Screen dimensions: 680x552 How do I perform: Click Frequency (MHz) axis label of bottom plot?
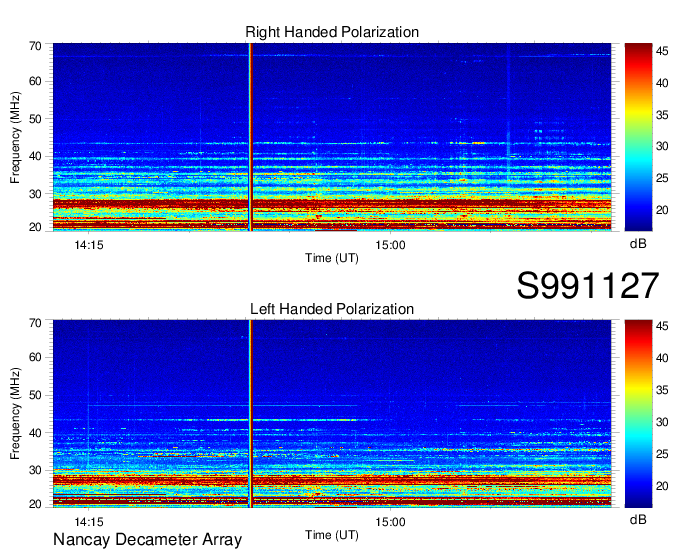[x=15, y=414]
